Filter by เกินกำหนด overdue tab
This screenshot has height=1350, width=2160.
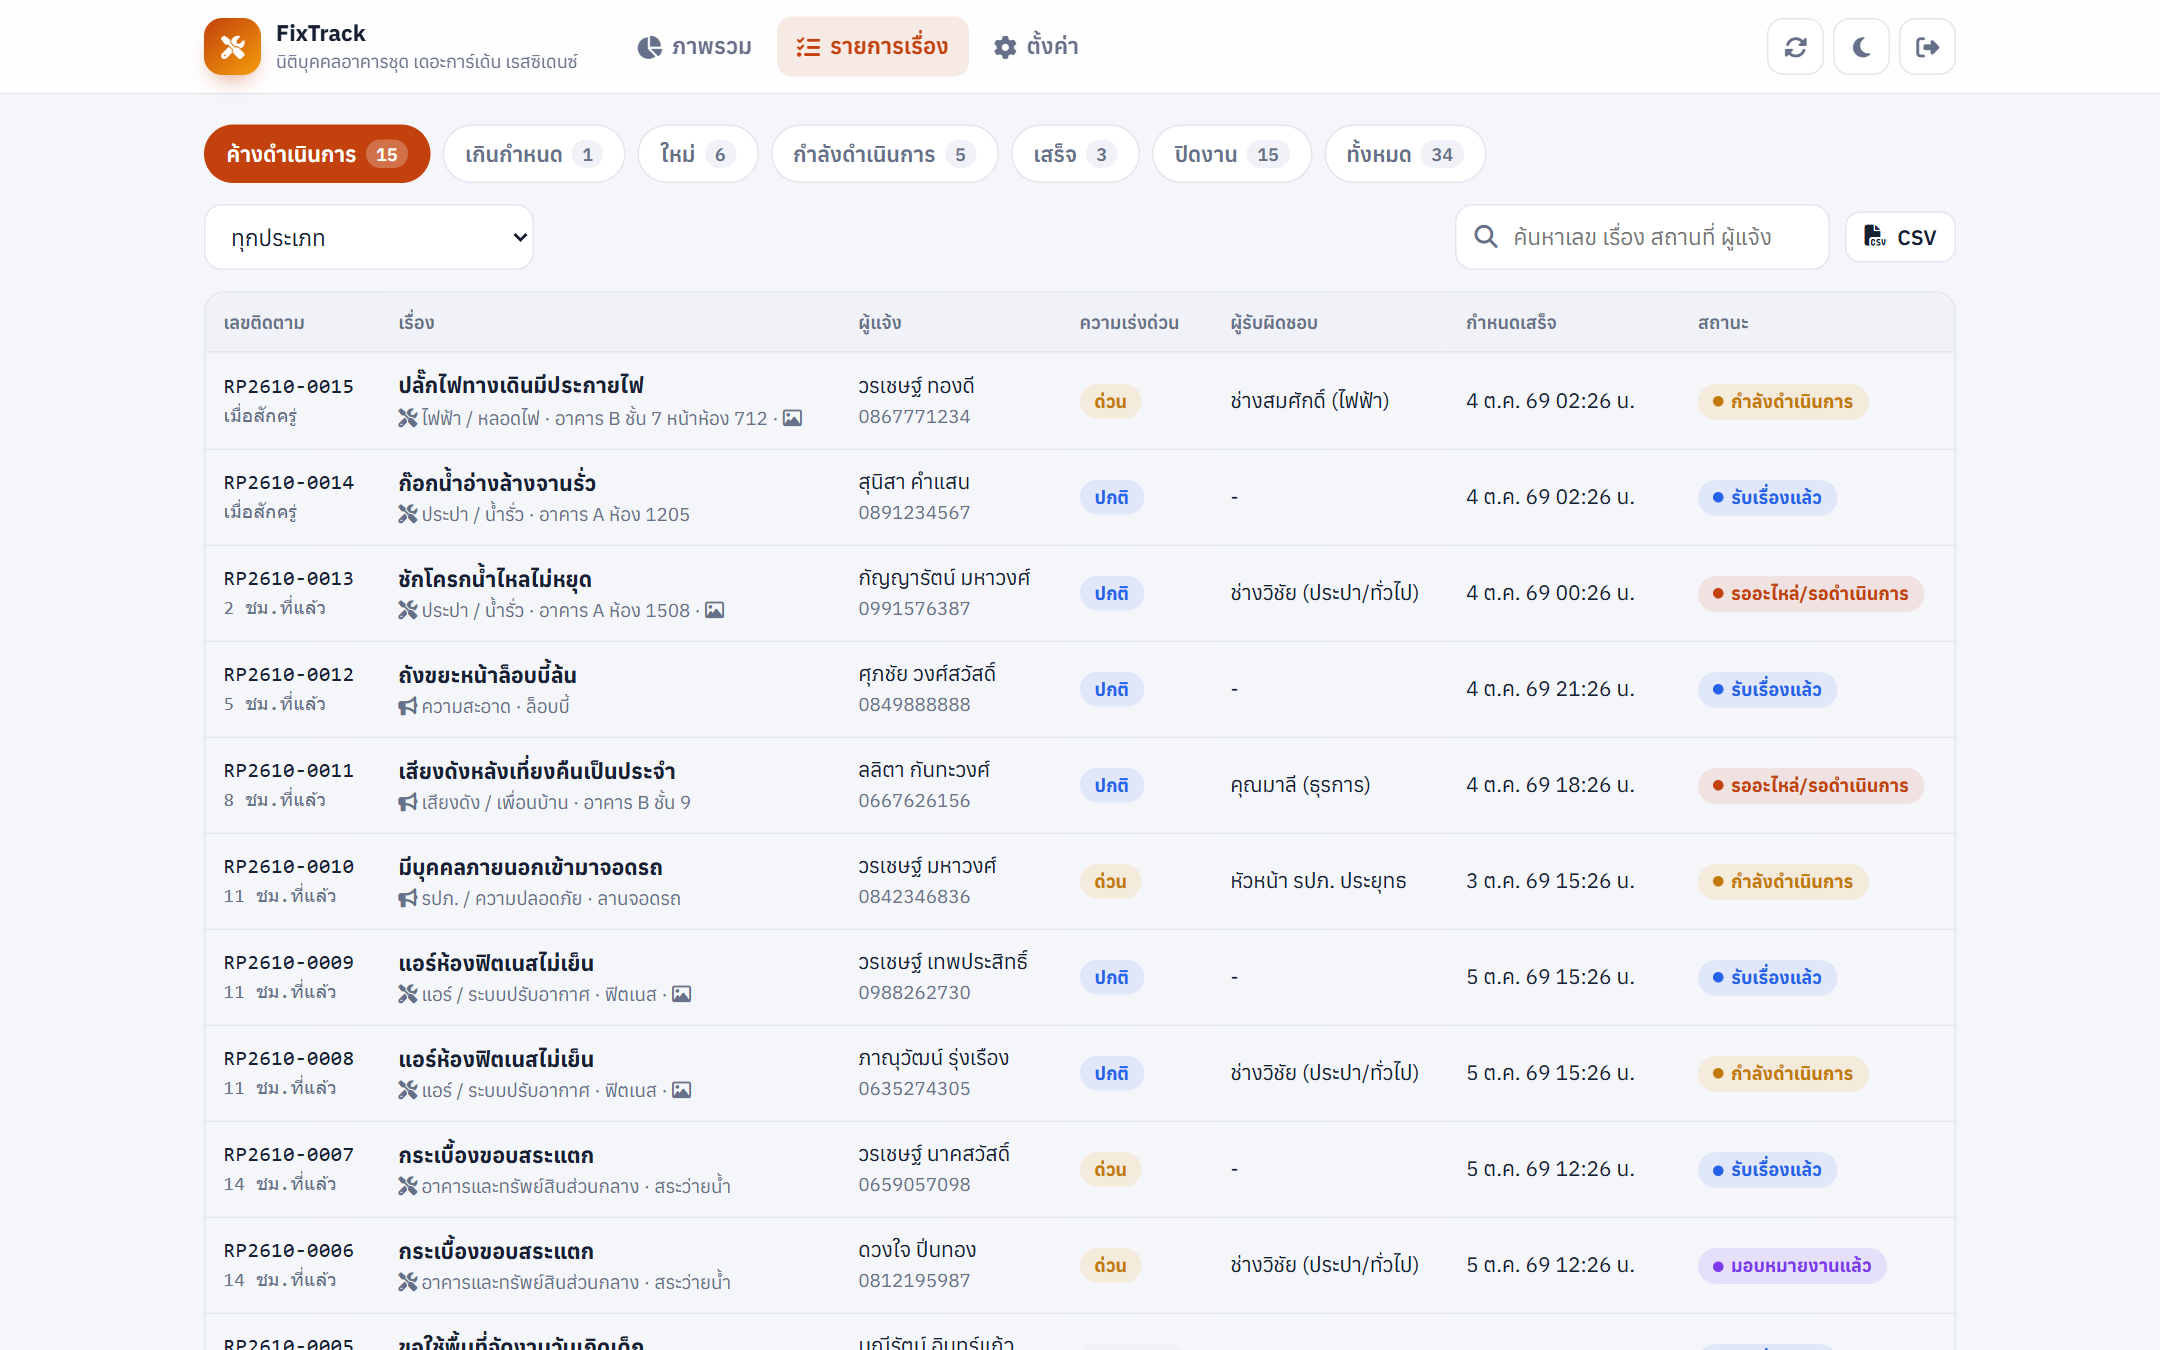pyautogui.click(x=534, y=154)
